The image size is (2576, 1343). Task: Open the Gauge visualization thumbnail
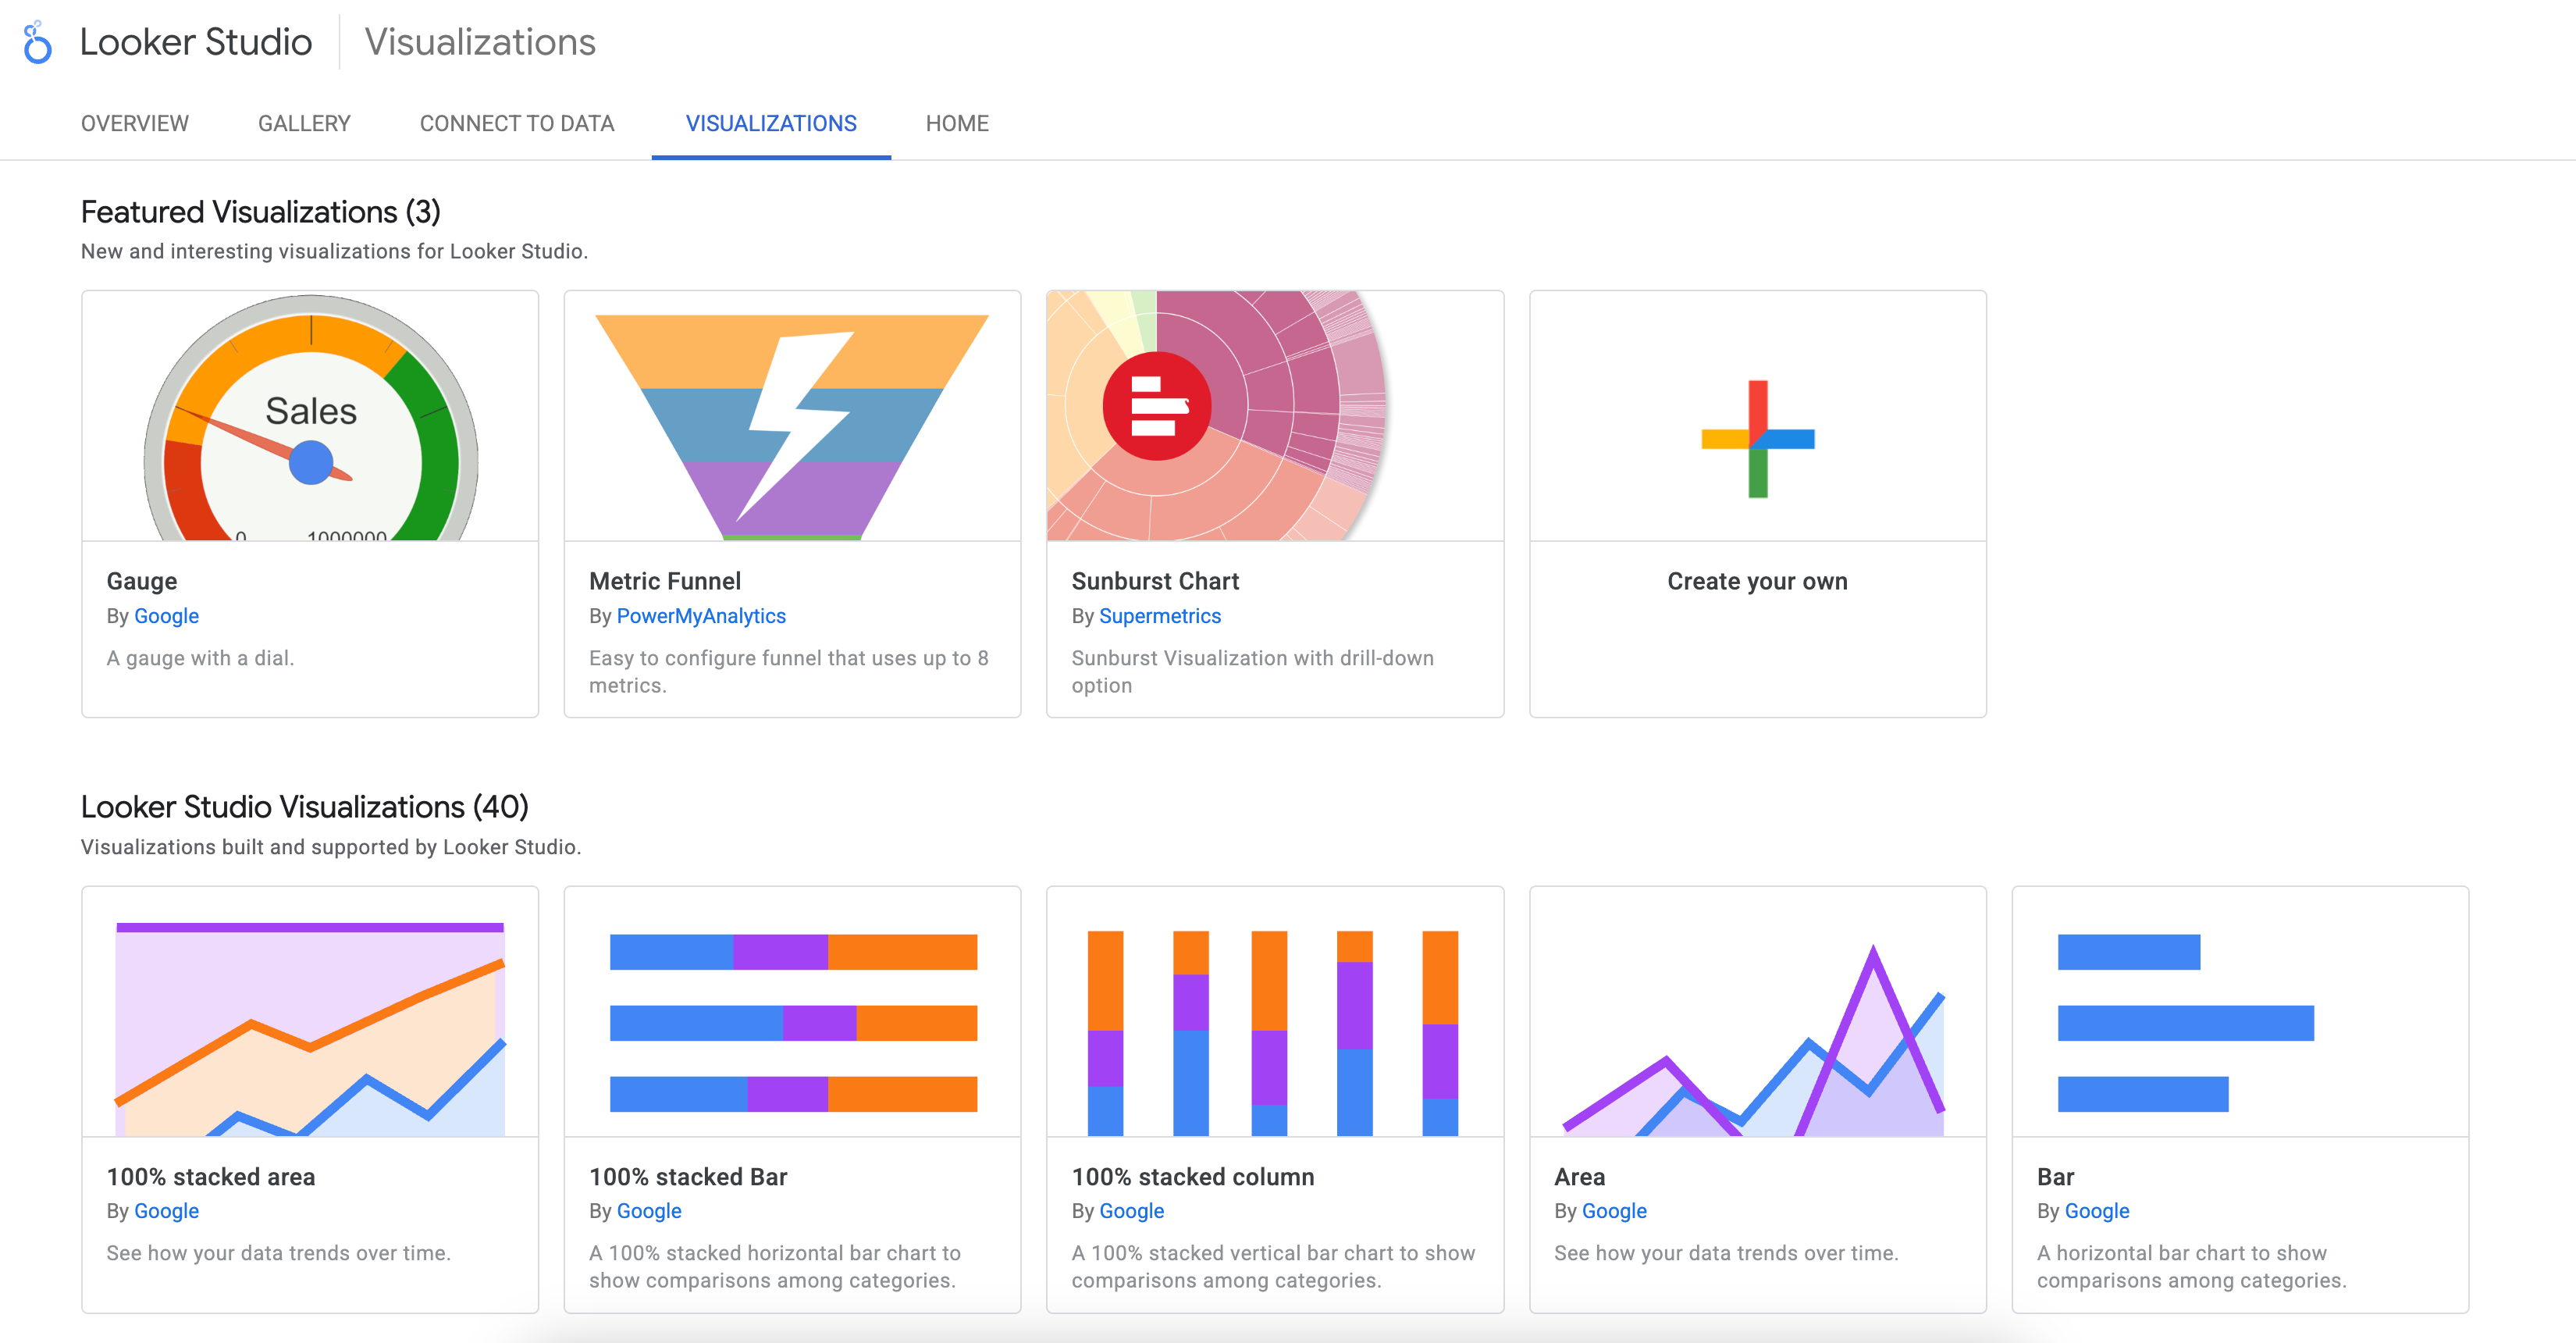[310, 416]
